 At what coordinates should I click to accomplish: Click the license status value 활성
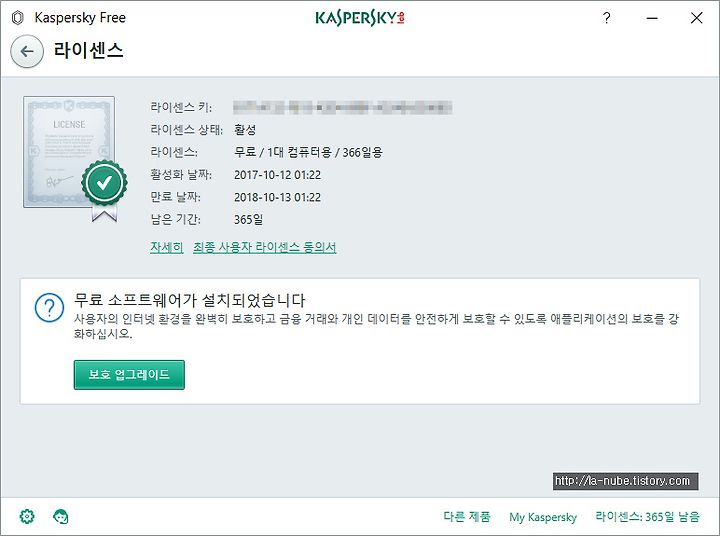[x=245, y=130]
